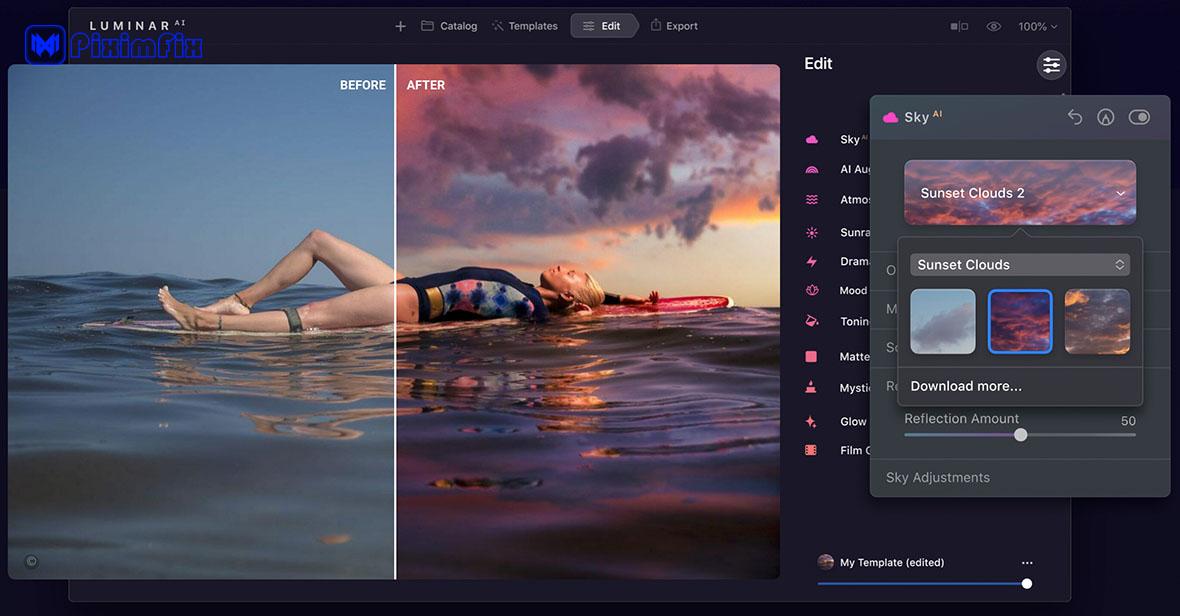
Task: Open the Export tab
Action: point(674,25)
